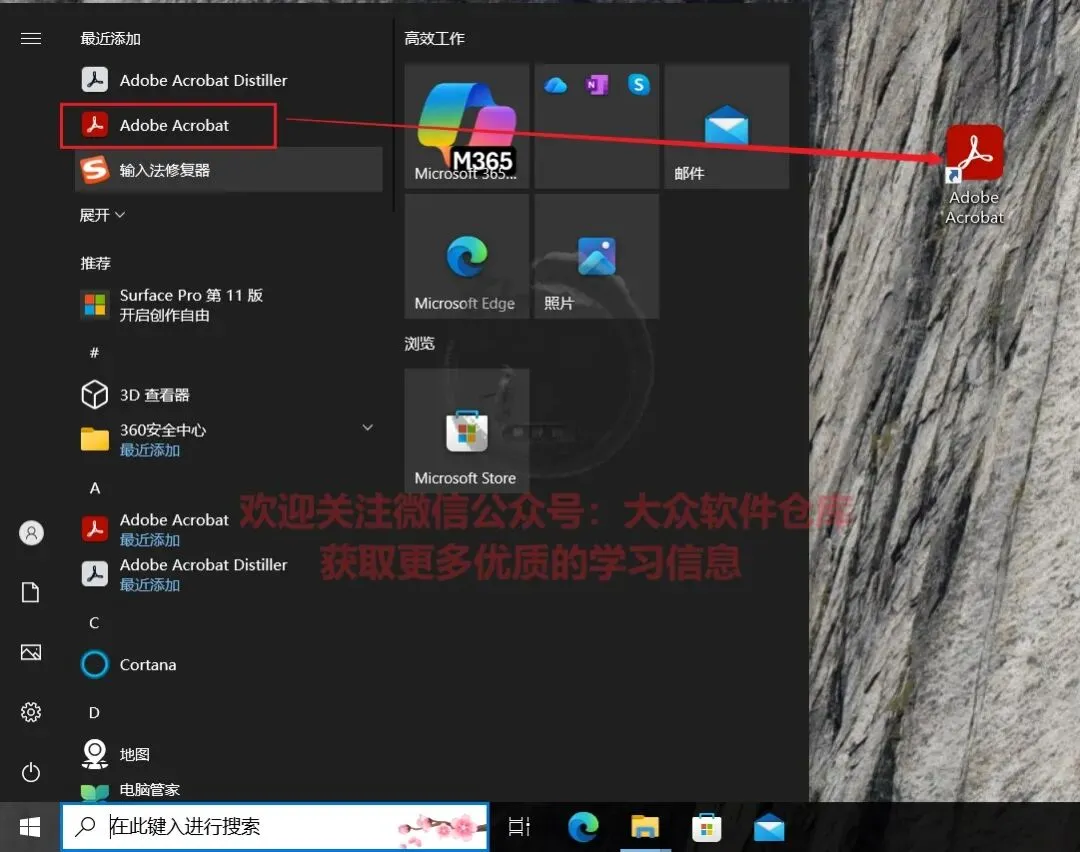Open 电脑管家 app entry
Image resolution: width=1080 pixels, height=852 pixels.
pyautogui.click(x=229, y=789)
